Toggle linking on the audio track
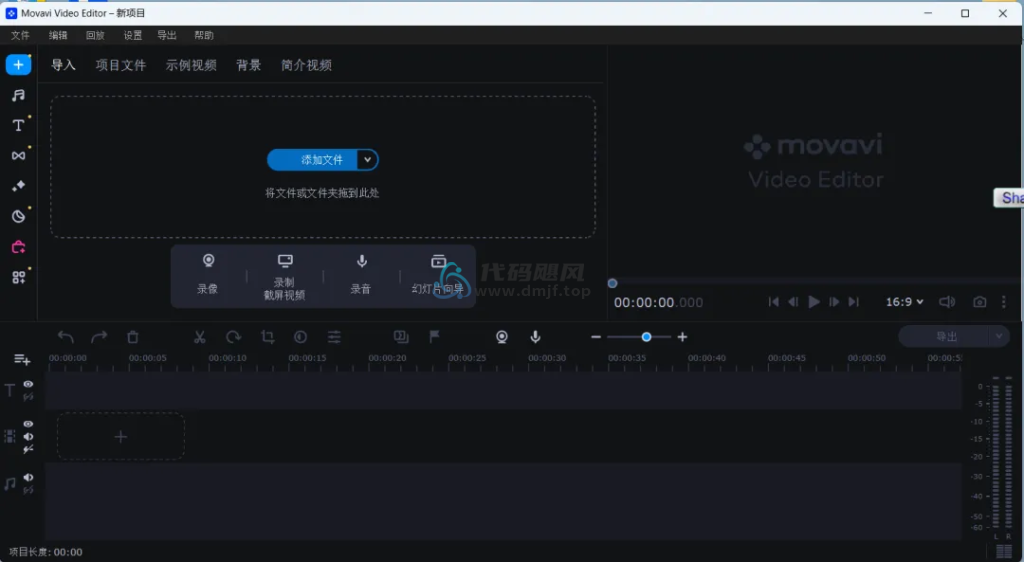Viewport: 1024px width, 562px height. pos(28,490)
